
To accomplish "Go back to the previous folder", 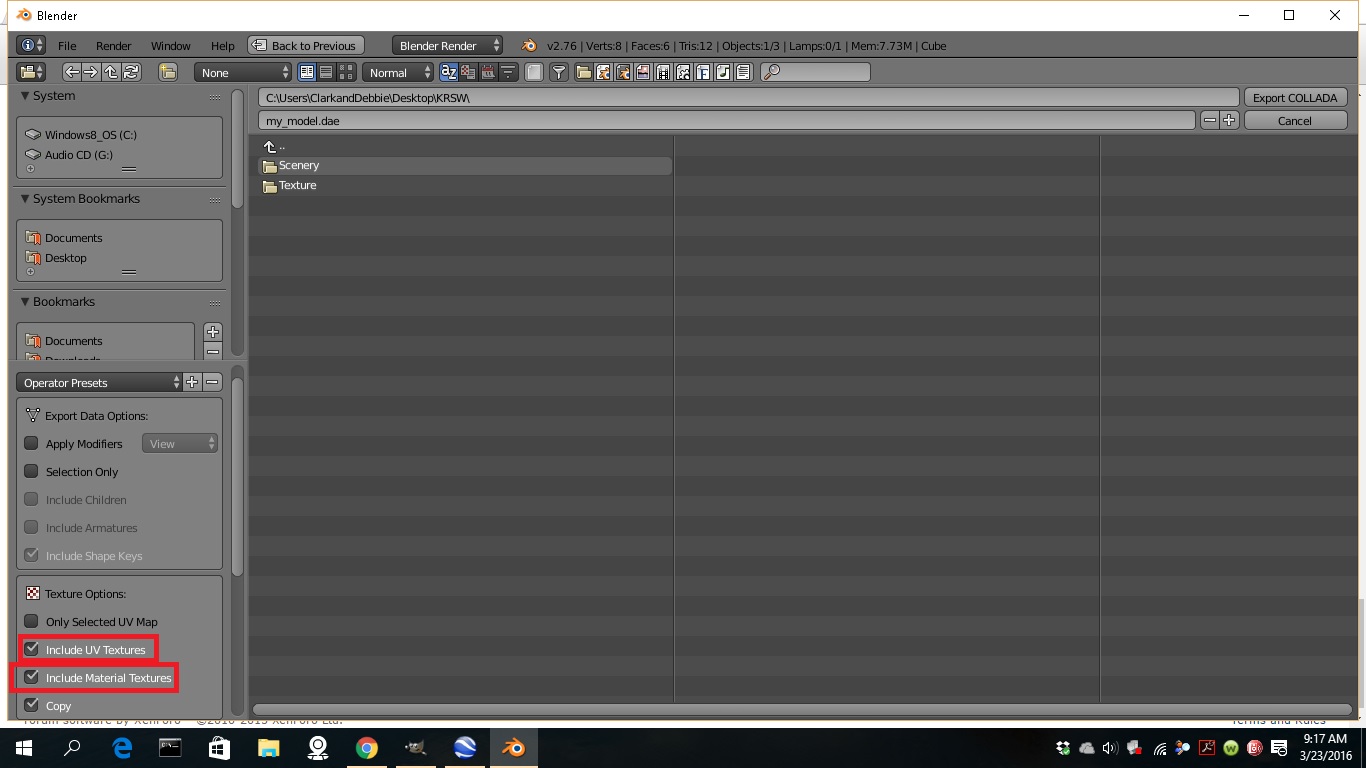I will (71, 72).
